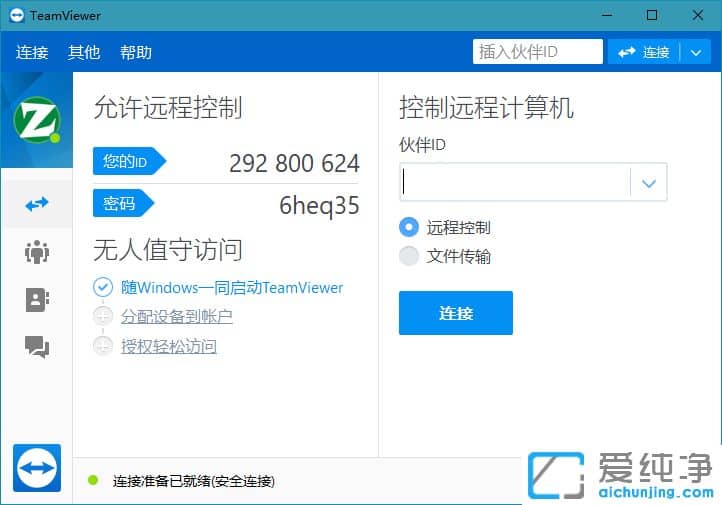
Task: Click the password value 6heq35
Action: point(319,206)
